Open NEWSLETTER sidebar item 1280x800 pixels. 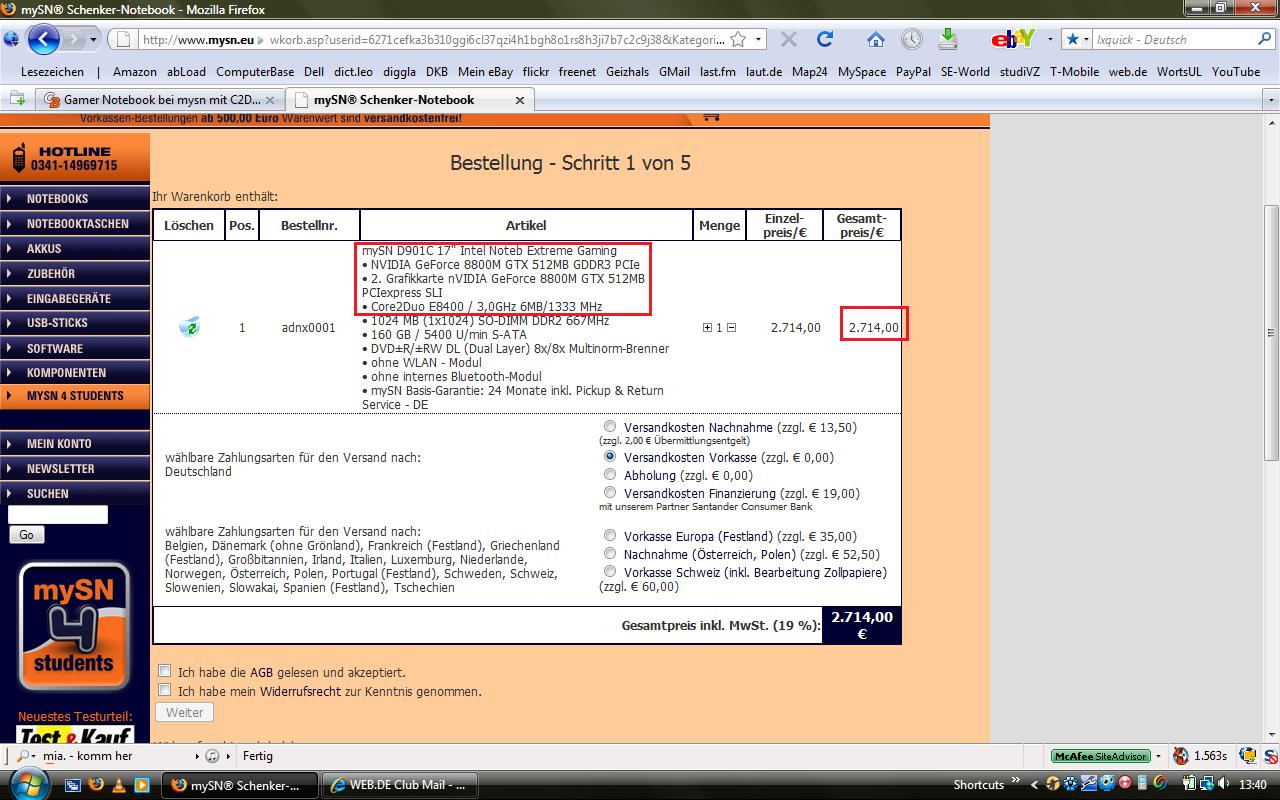[75, 468]
